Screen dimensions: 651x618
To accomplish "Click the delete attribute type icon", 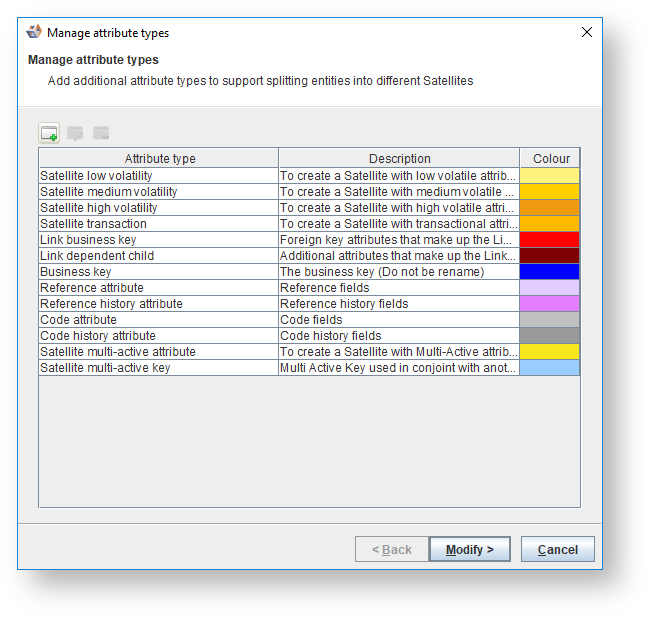I will click(101, 133).
